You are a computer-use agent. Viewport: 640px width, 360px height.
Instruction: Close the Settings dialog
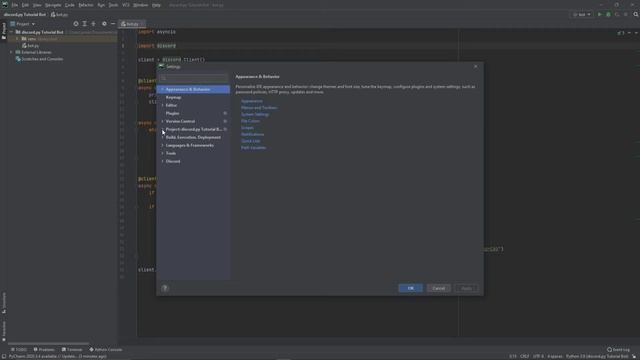[x=476, y=67]
